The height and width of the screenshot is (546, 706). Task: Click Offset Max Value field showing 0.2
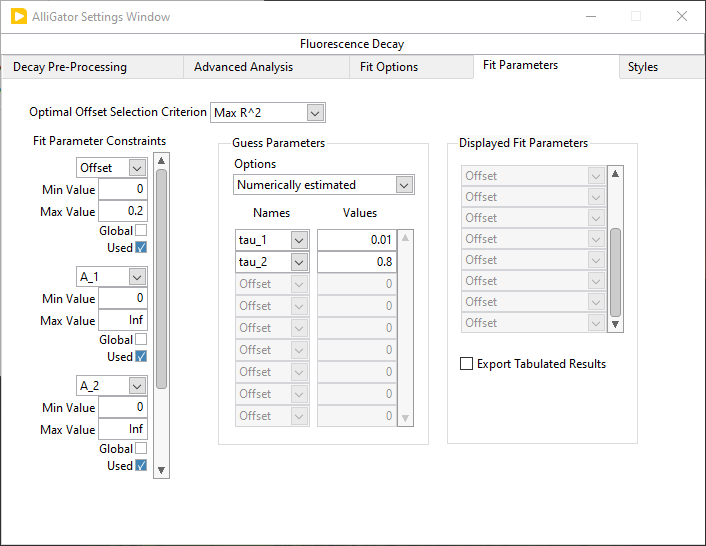pyautogui.click(x=123, y=211)
